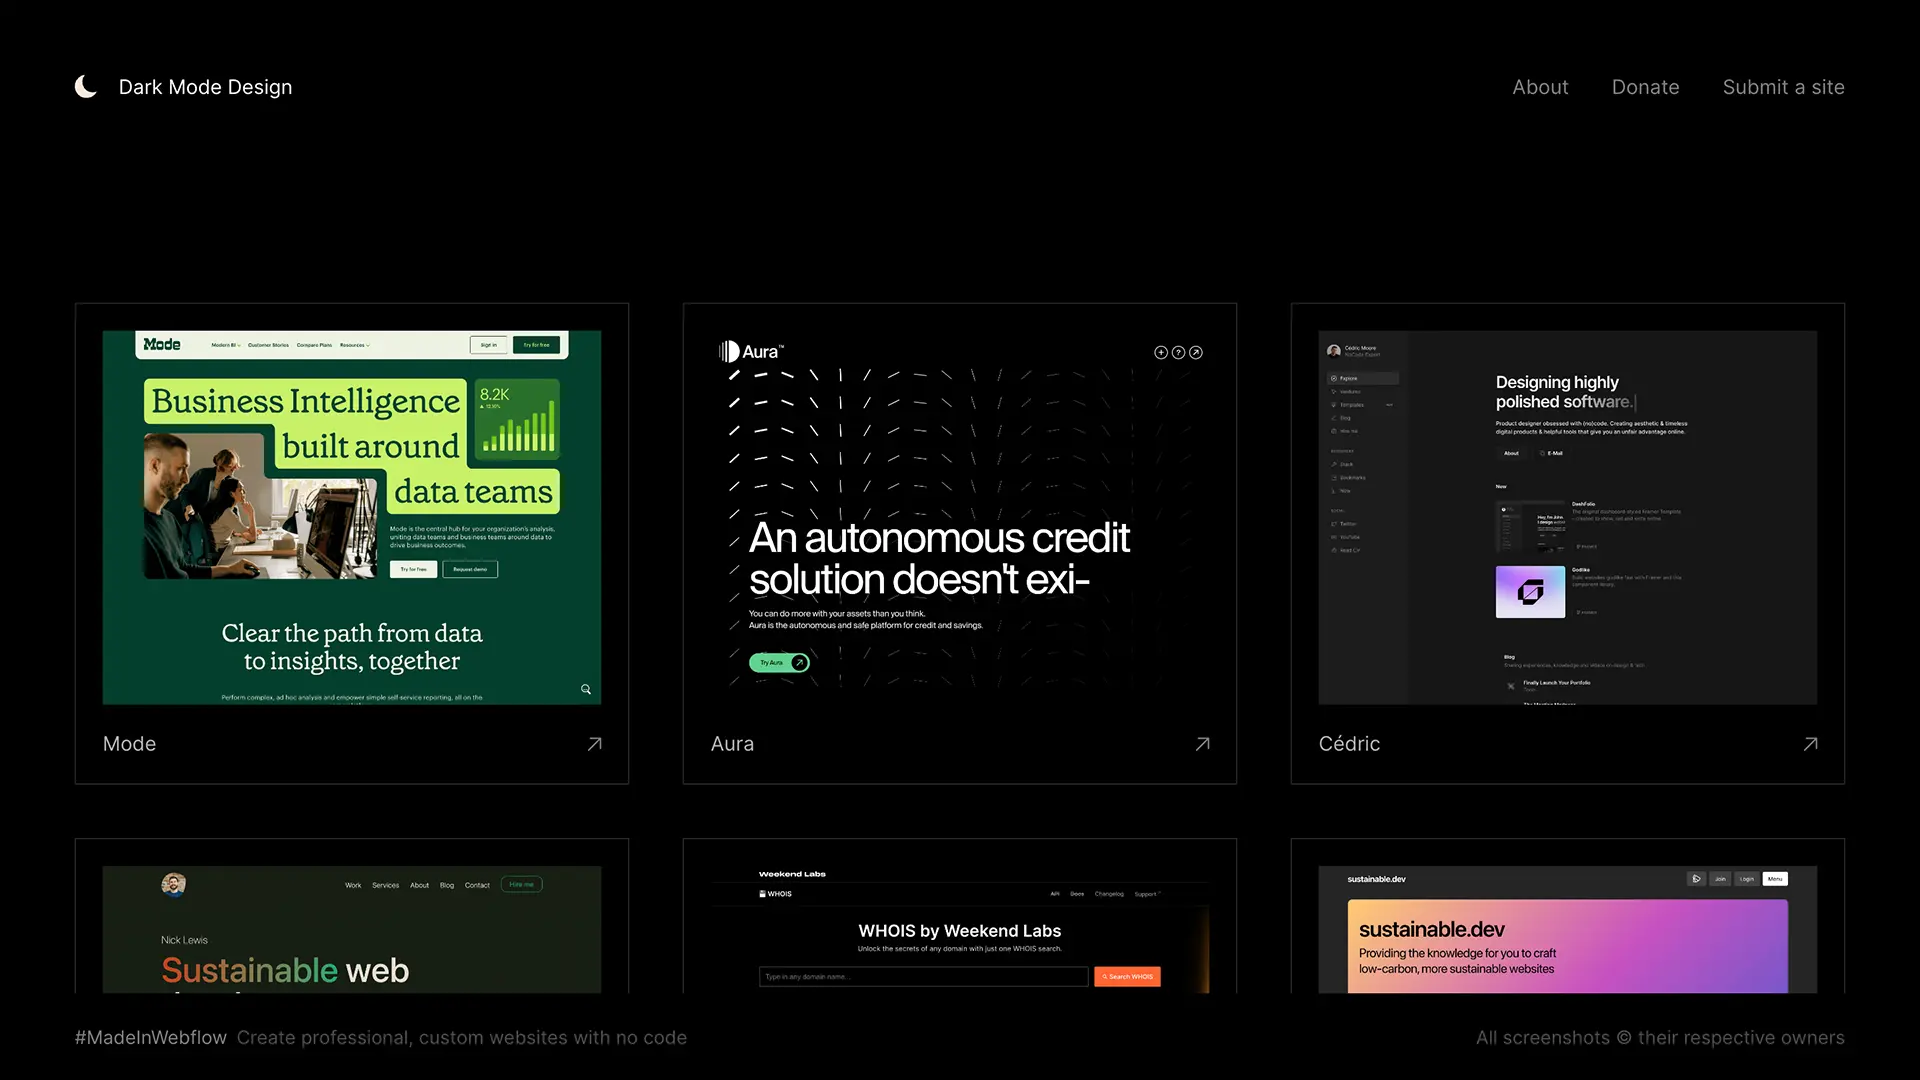Click the Mode card title text

[129, 744]
